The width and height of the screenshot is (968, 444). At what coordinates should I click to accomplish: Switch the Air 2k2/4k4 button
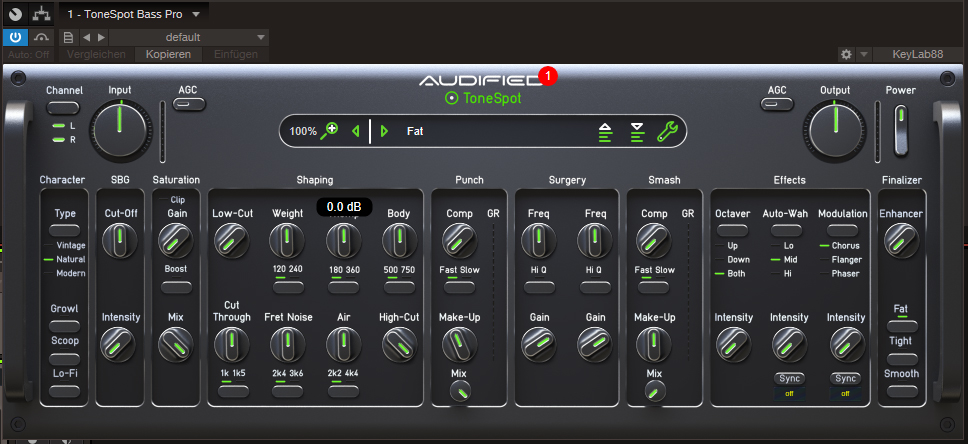tap(344, 391)
